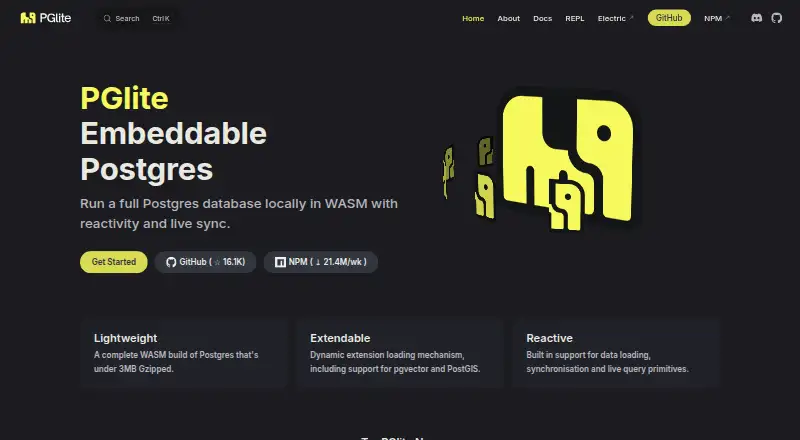Click the 'Embeddable' heading text

click(x=173, y=134)
